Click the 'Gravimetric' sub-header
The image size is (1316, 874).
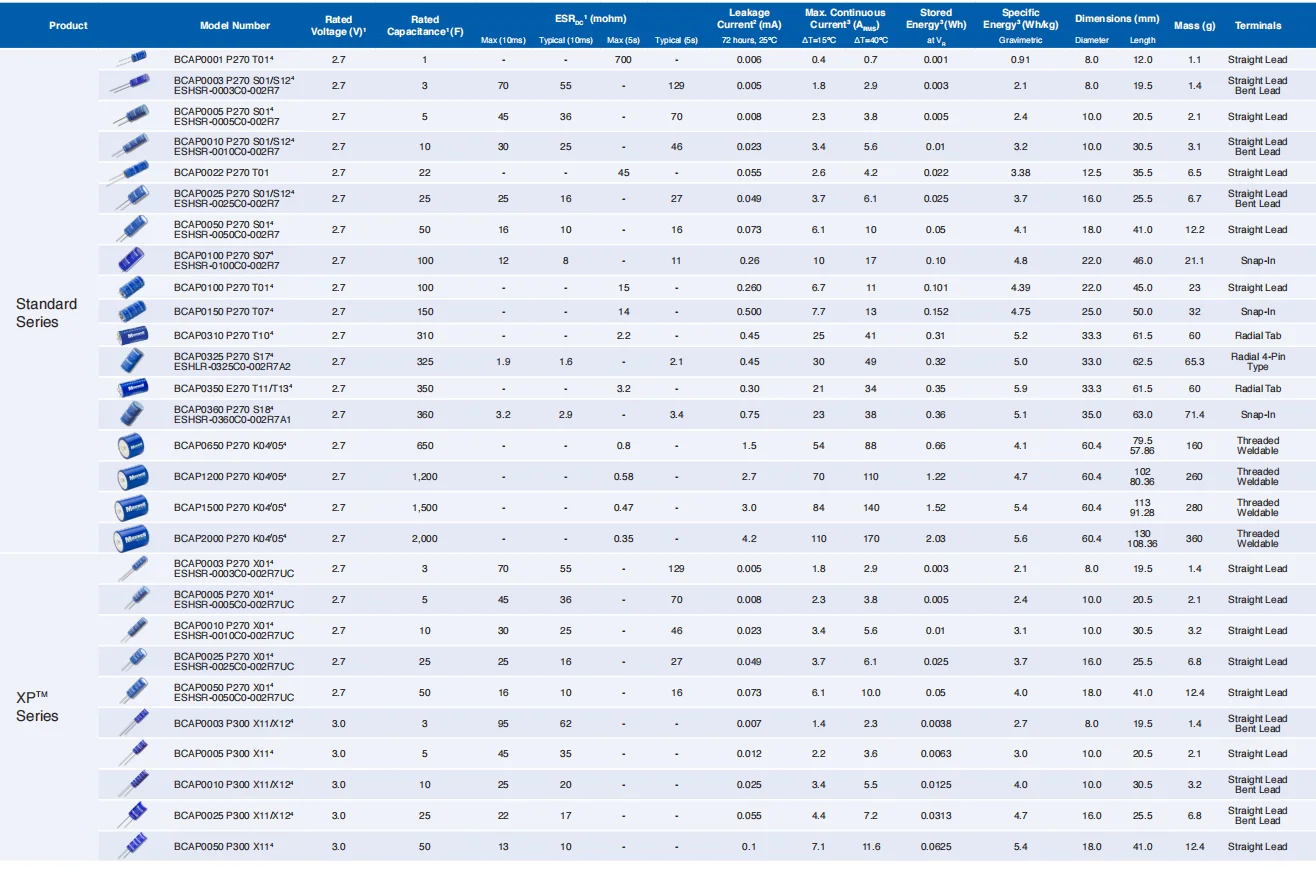click(x=1020, y=41)
